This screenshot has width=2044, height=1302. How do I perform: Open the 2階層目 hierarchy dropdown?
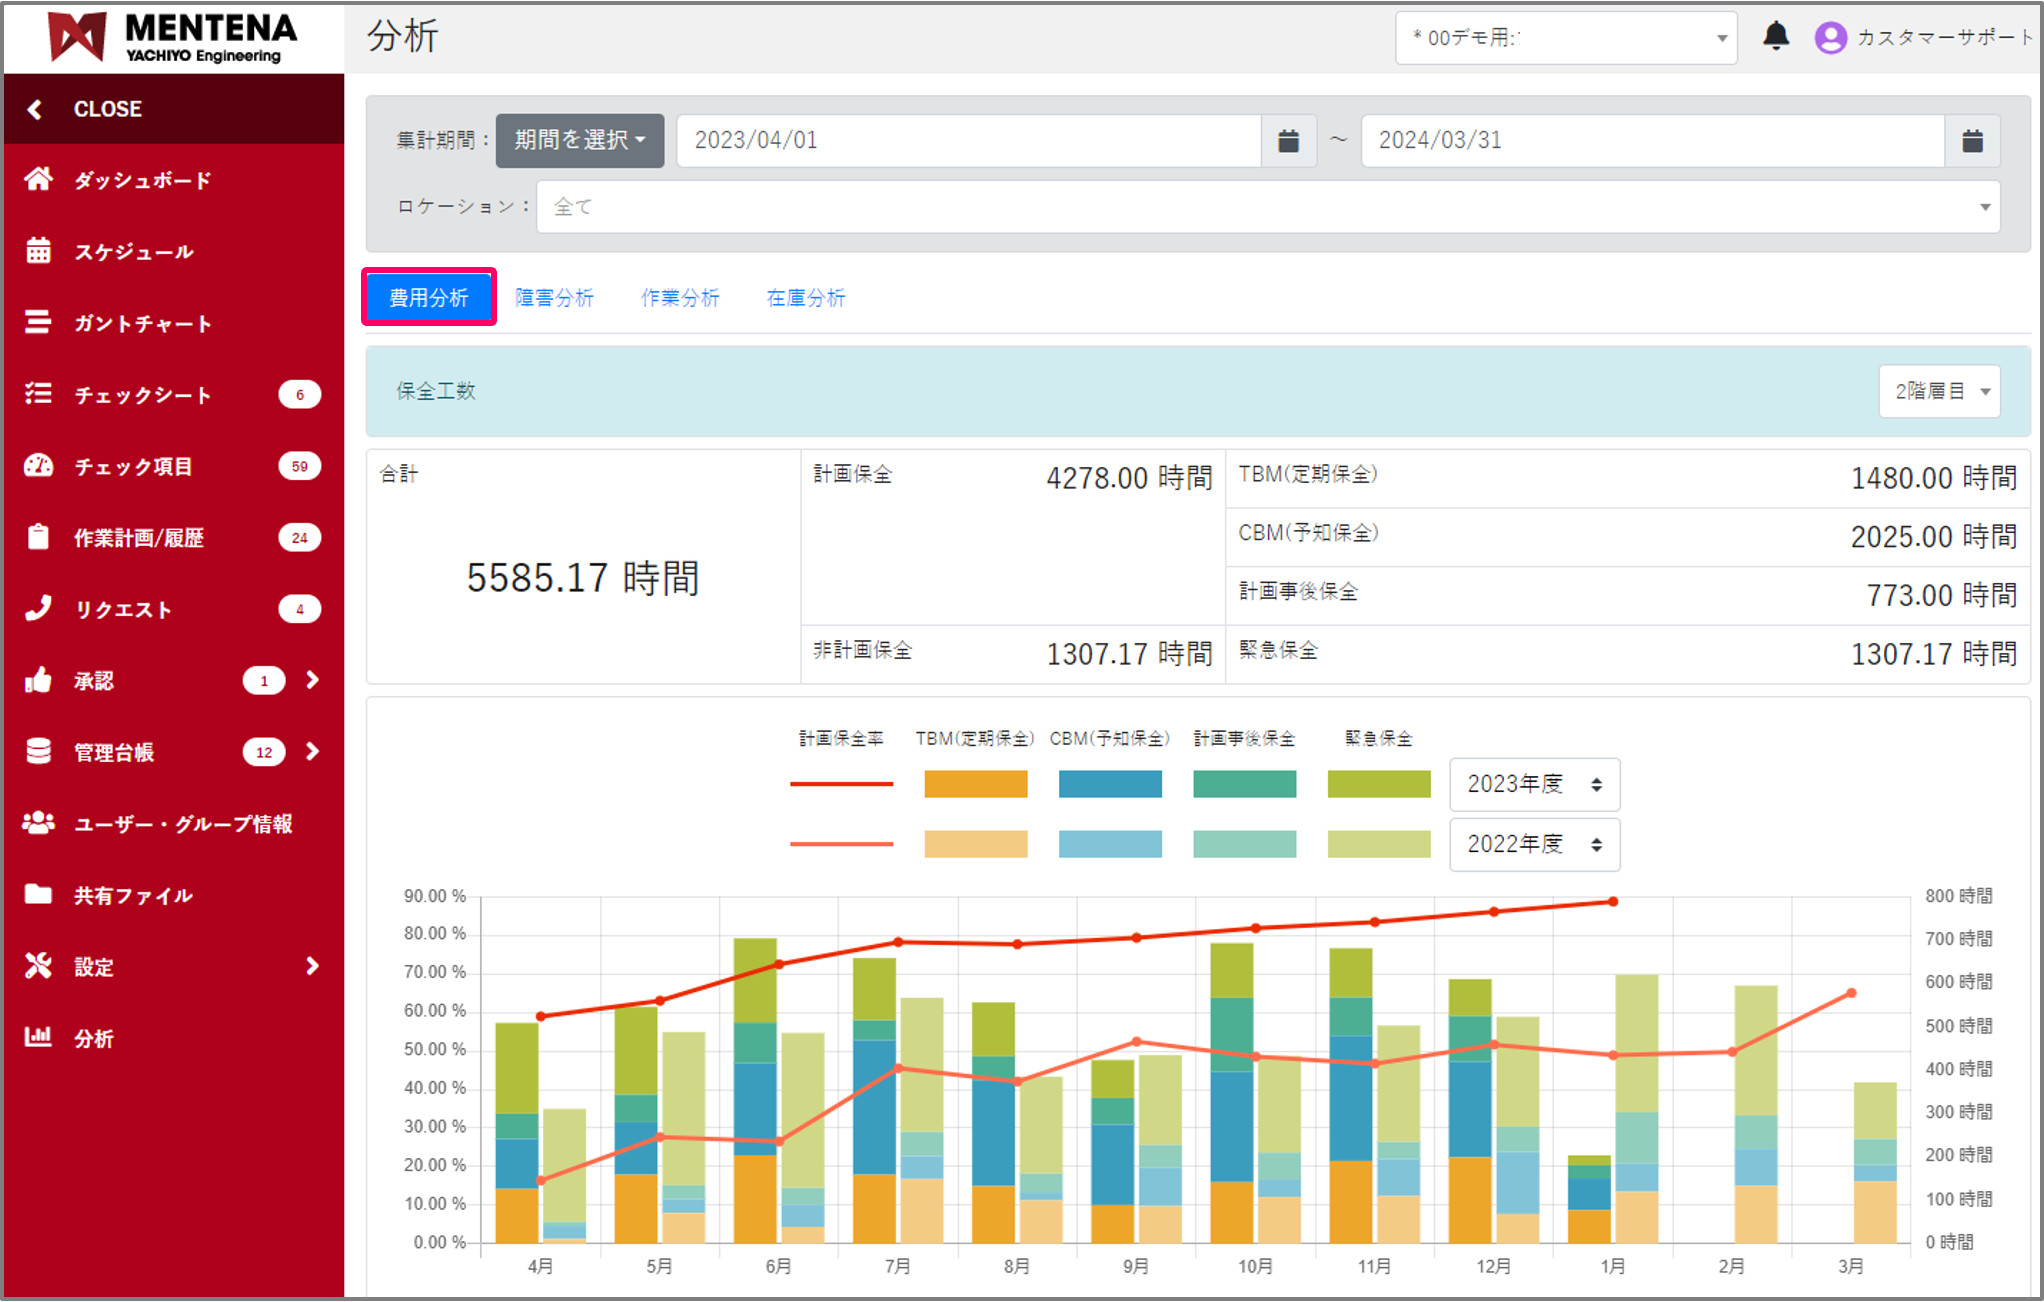1938,391
